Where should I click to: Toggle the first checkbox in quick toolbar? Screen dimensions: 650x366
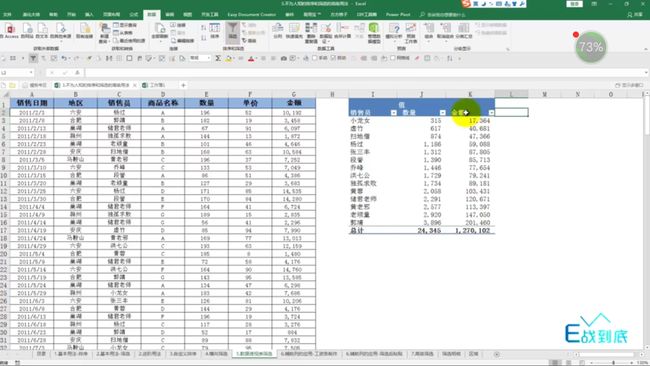[315, 58]
